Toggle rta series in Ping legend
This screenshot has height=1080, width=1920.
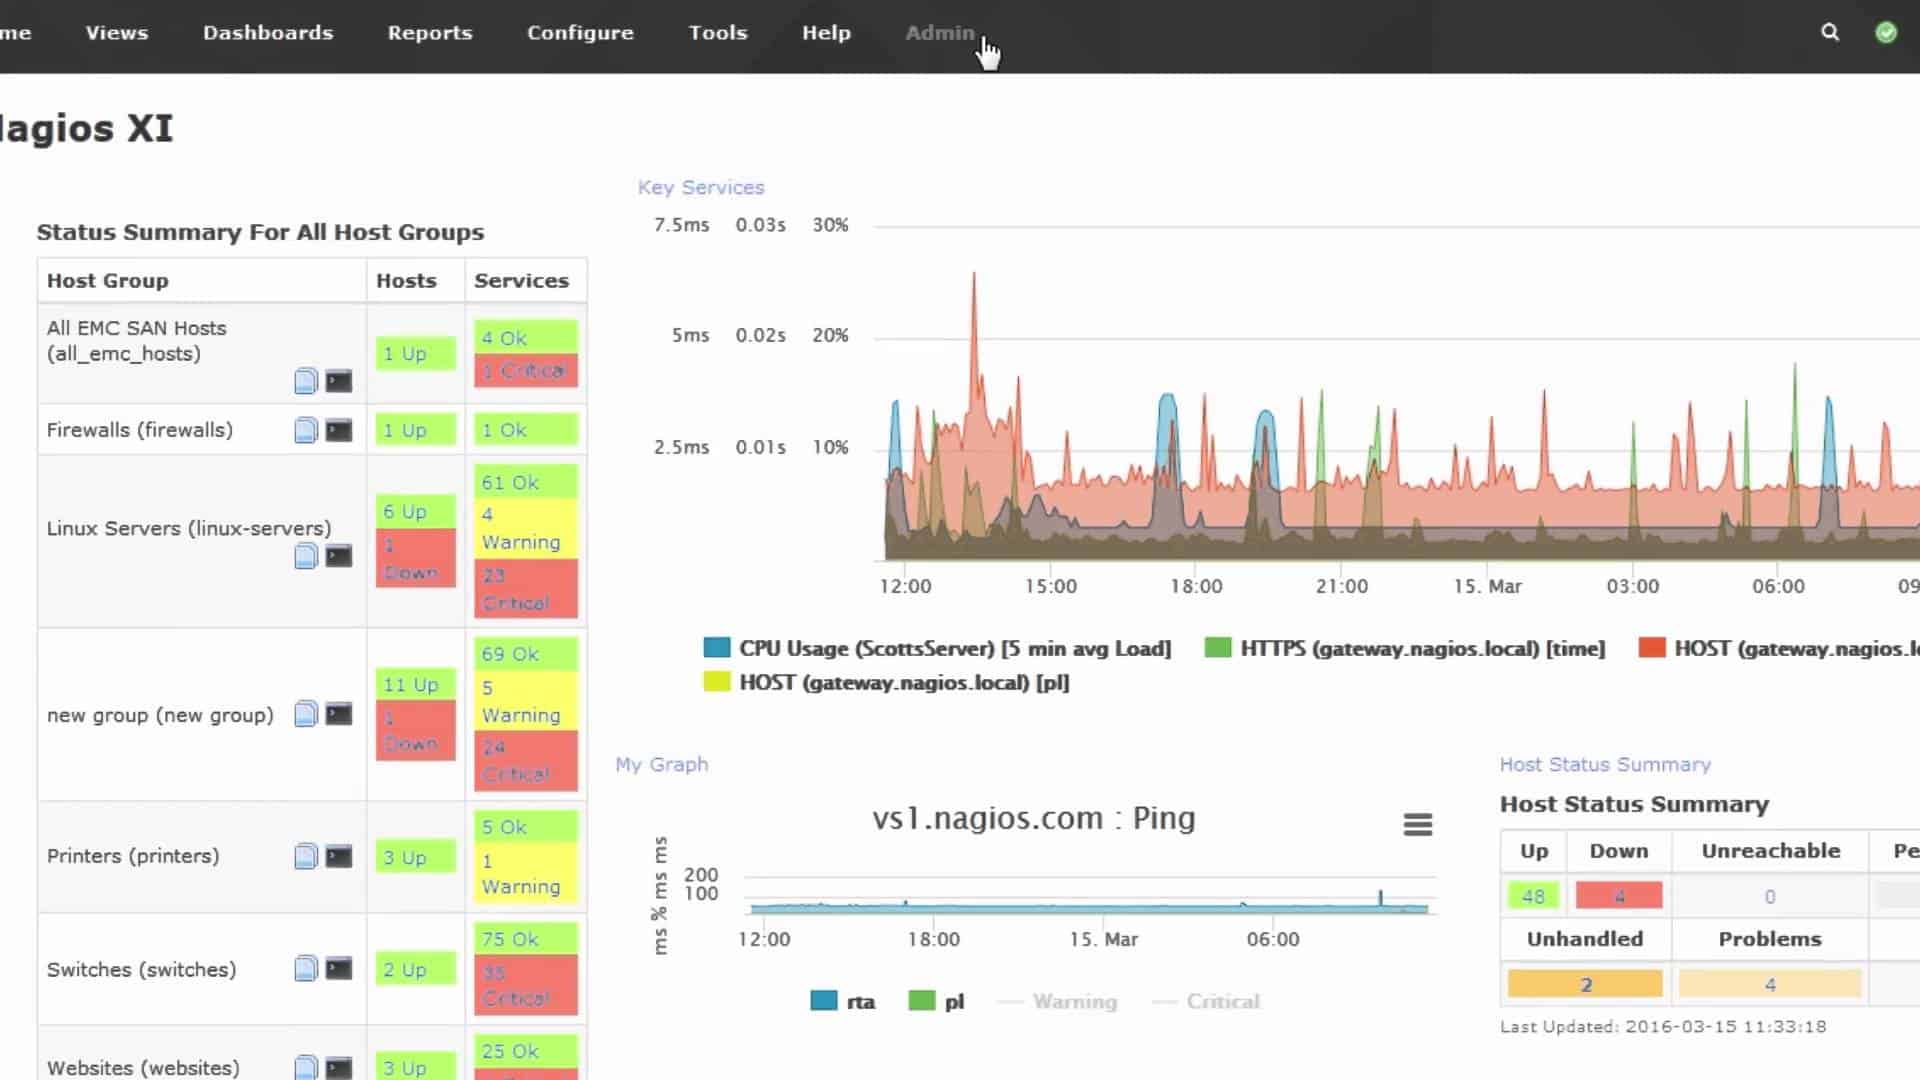point(843,1001)
